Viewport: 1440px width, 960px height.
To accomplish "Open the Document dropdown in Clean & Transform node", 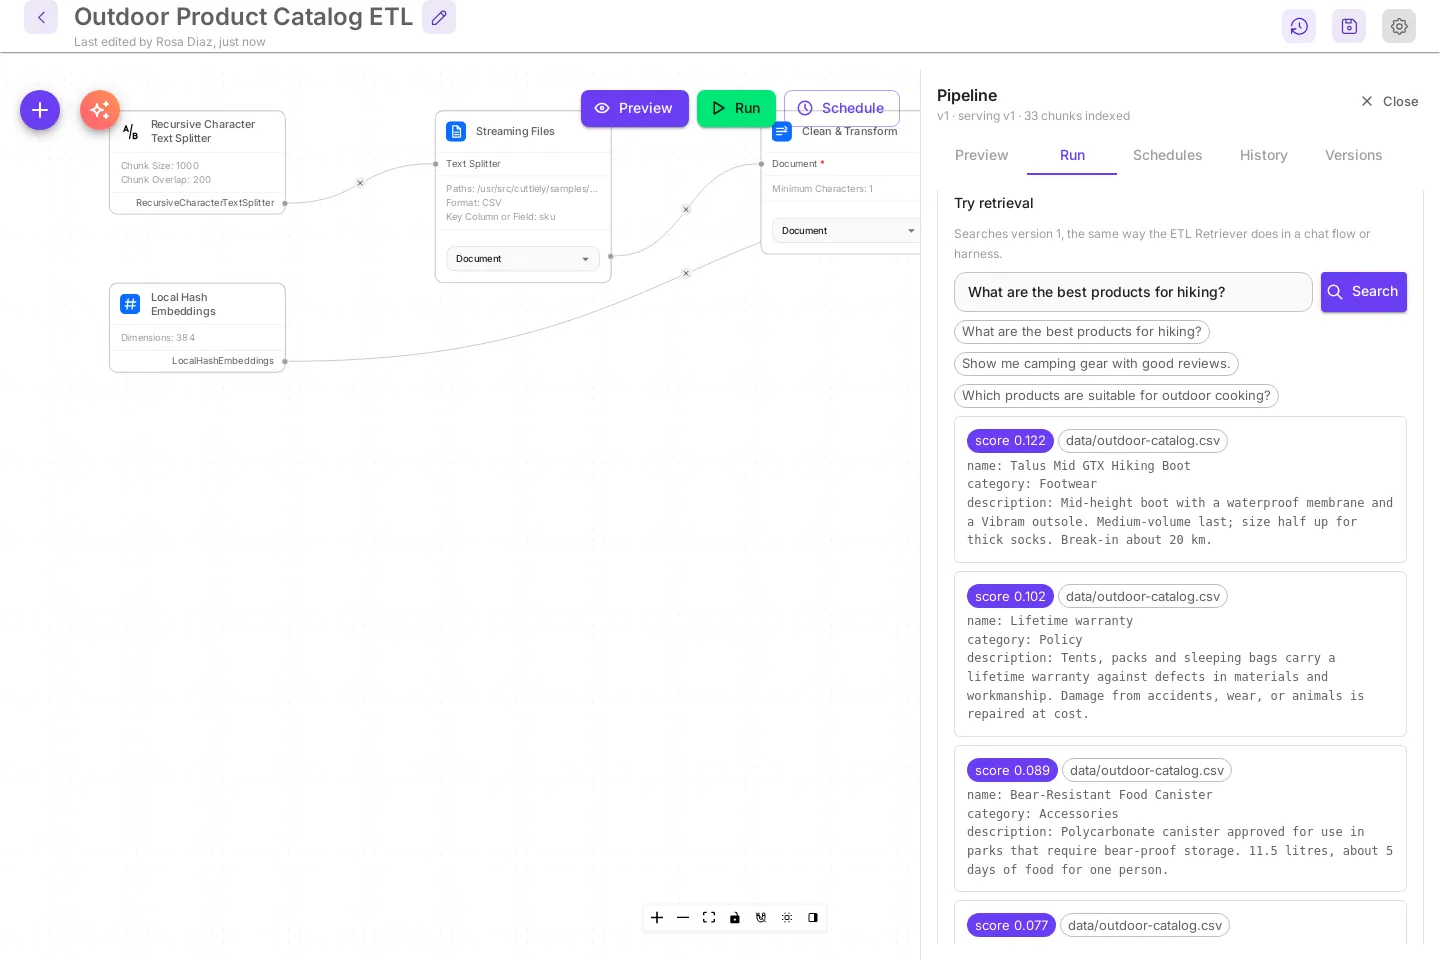I will pos(846,231).
